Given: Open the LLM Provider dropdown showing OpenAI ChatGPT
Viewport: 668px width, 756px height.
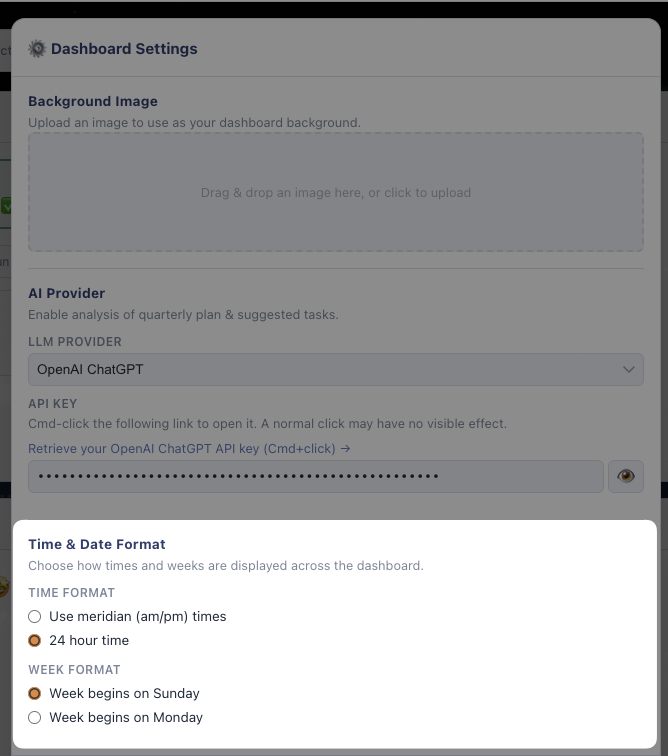Looking at the screenshot, I should [335, 369].
